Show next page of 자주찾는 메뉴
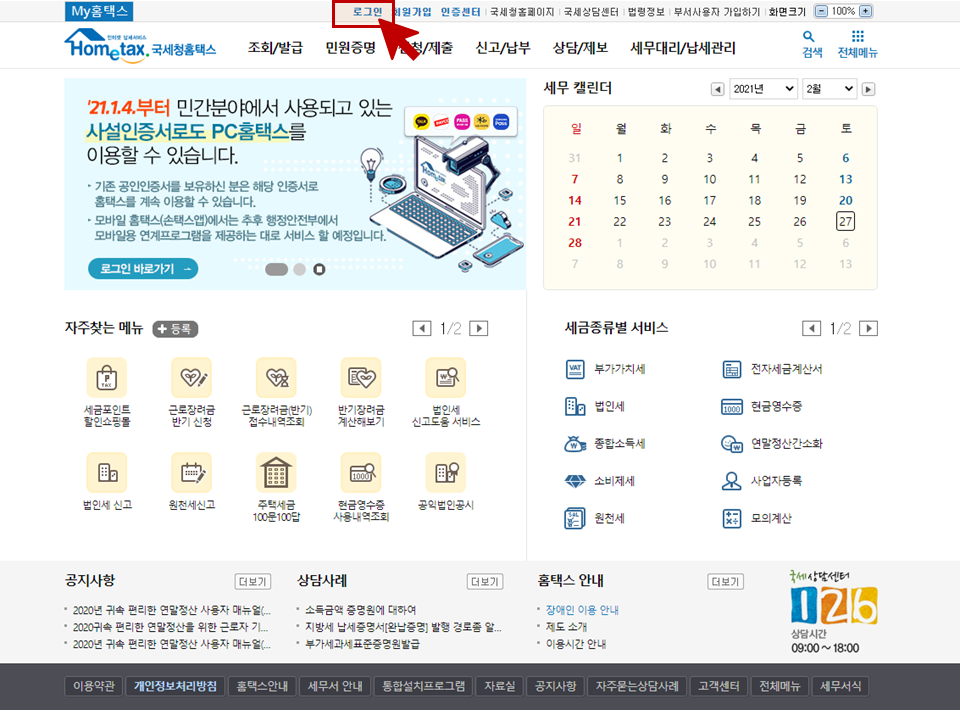This screenshot has height=710, width=960. point(479,329)
